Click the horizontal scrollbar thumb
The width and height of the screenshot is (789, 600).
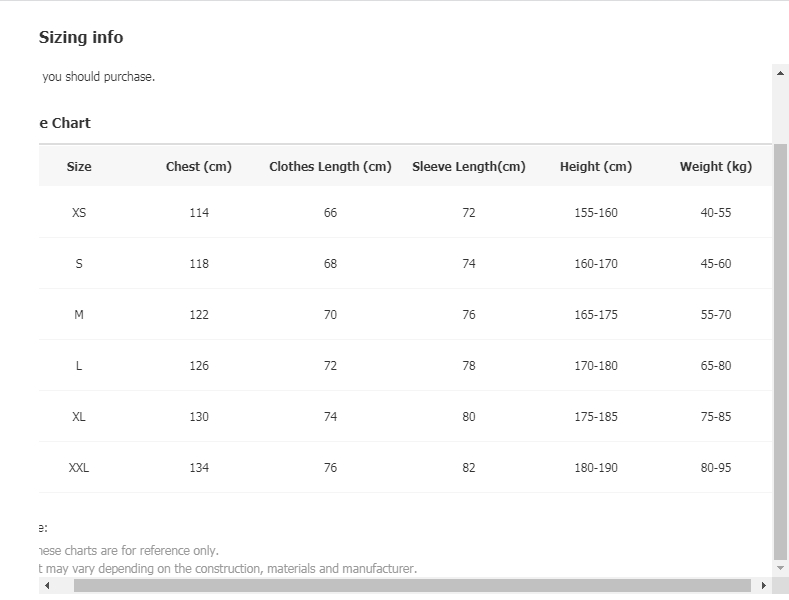tap(412, 586)
